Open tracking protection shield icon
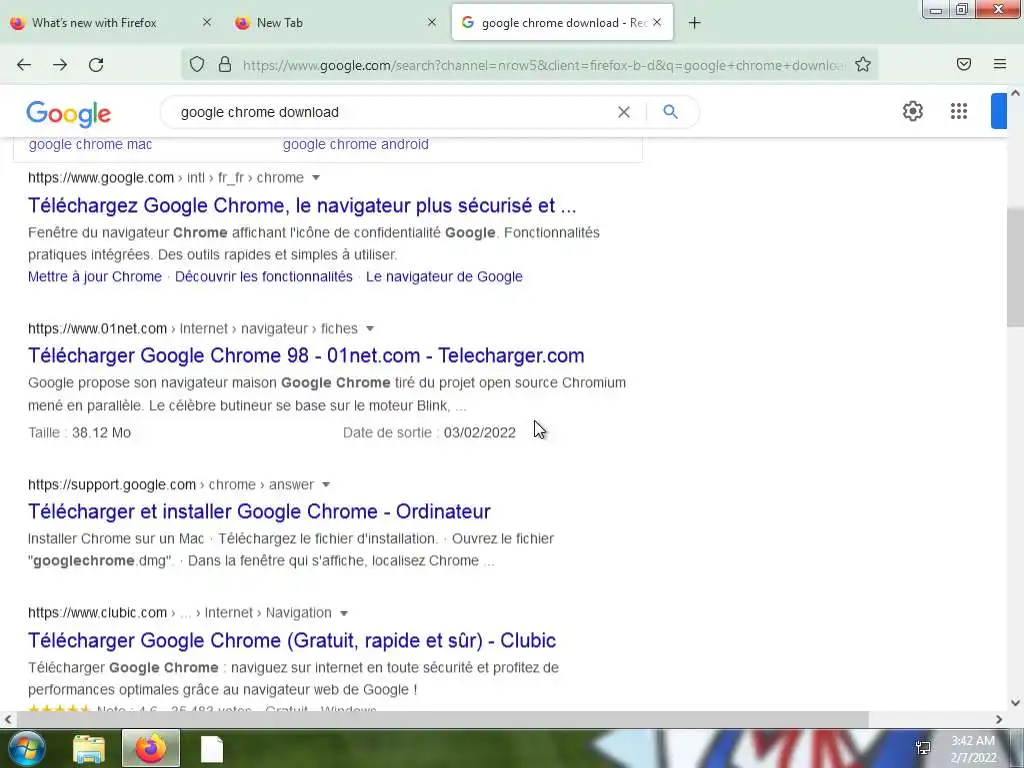This screenshot has height=768, width=1024. point(197,64)
